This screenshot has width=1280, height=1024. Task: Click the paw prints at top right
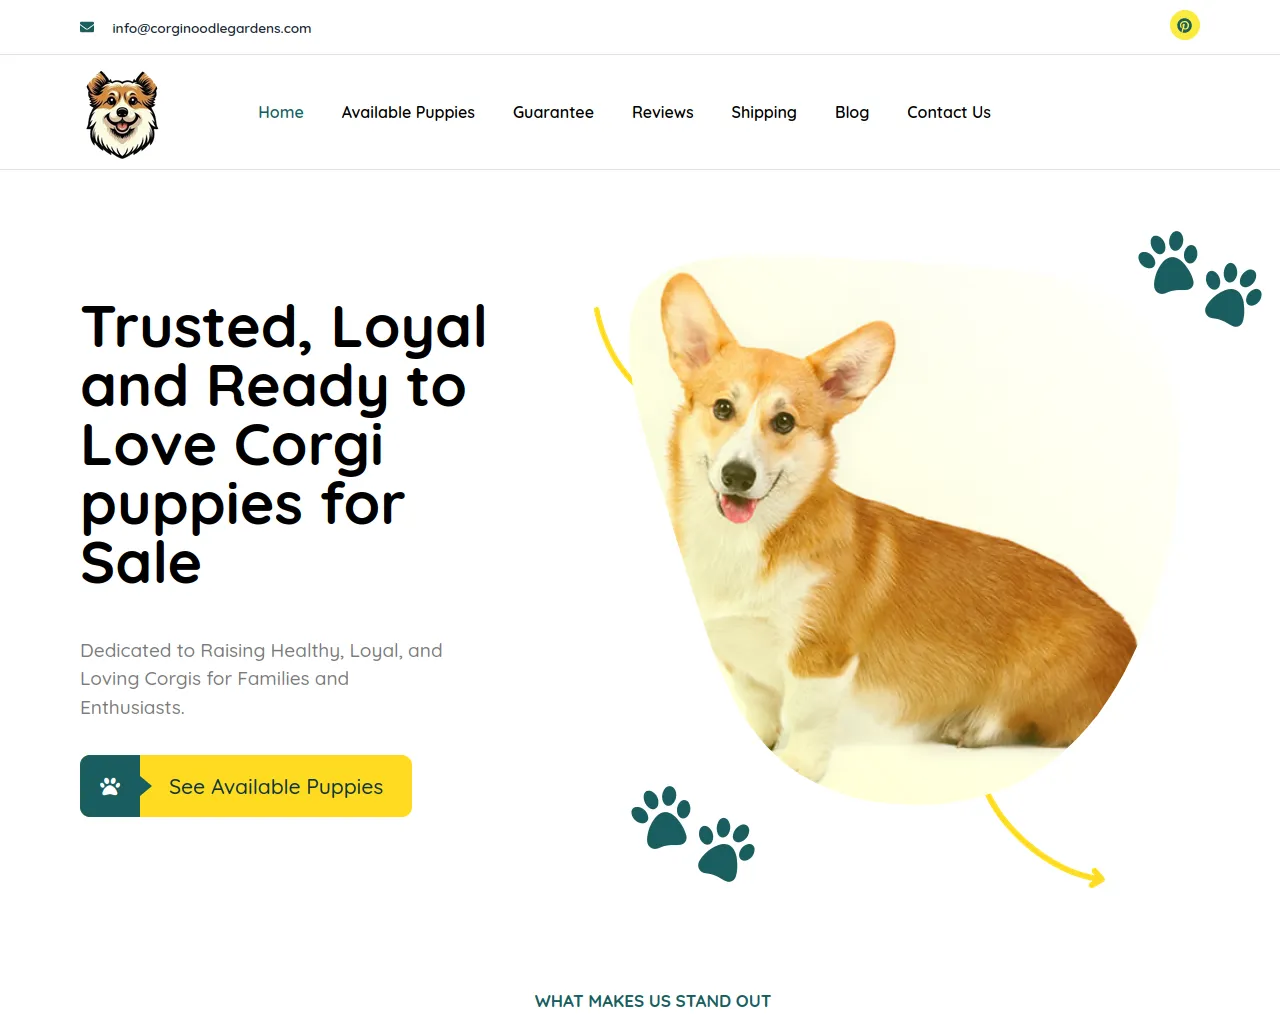coord(1200,279)
